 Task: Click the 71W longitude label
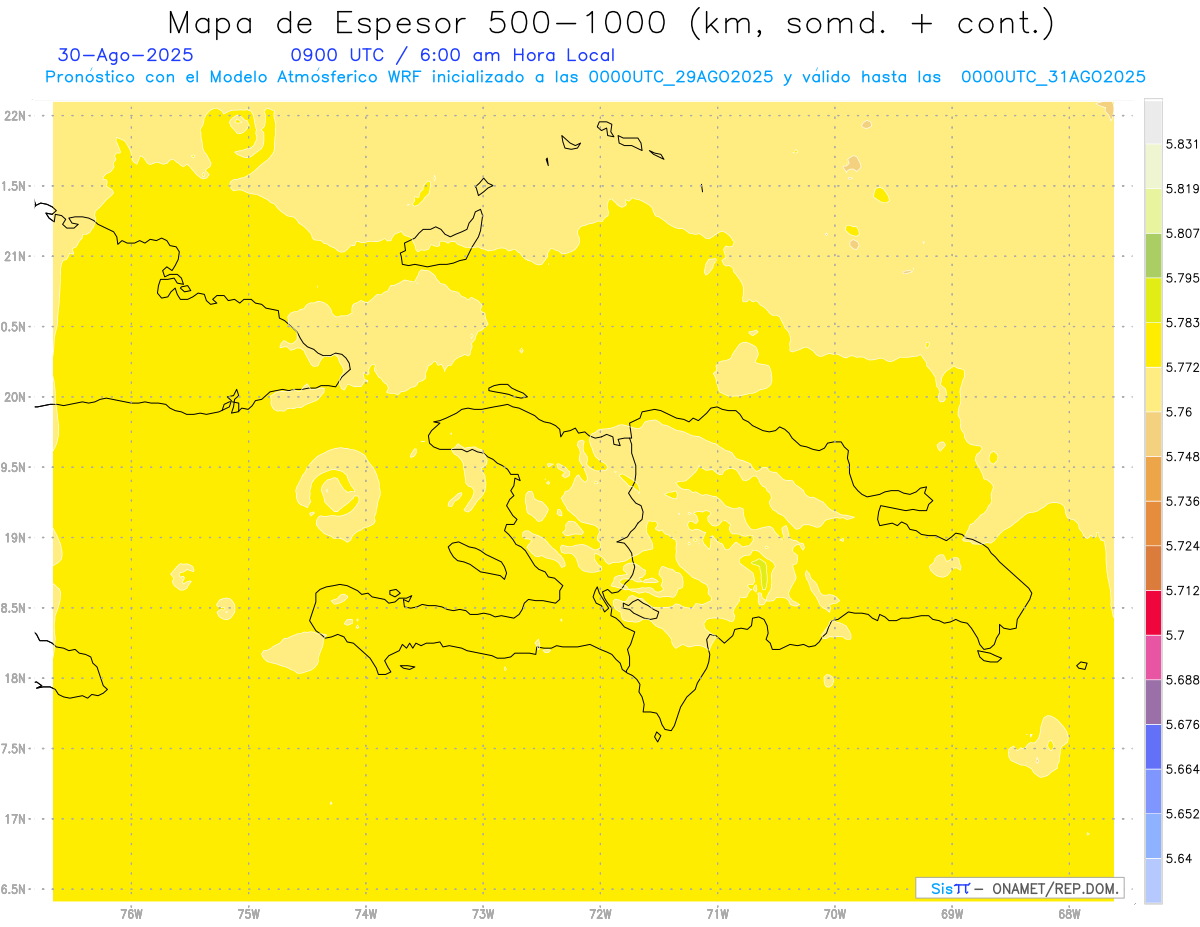click(x=717, y=914)
